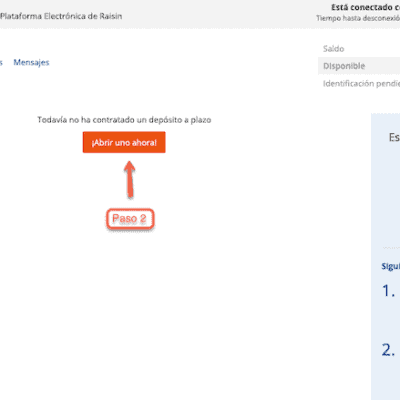Open the Mensajes navigation link
The image size is (400, 400).
point(31,62)
